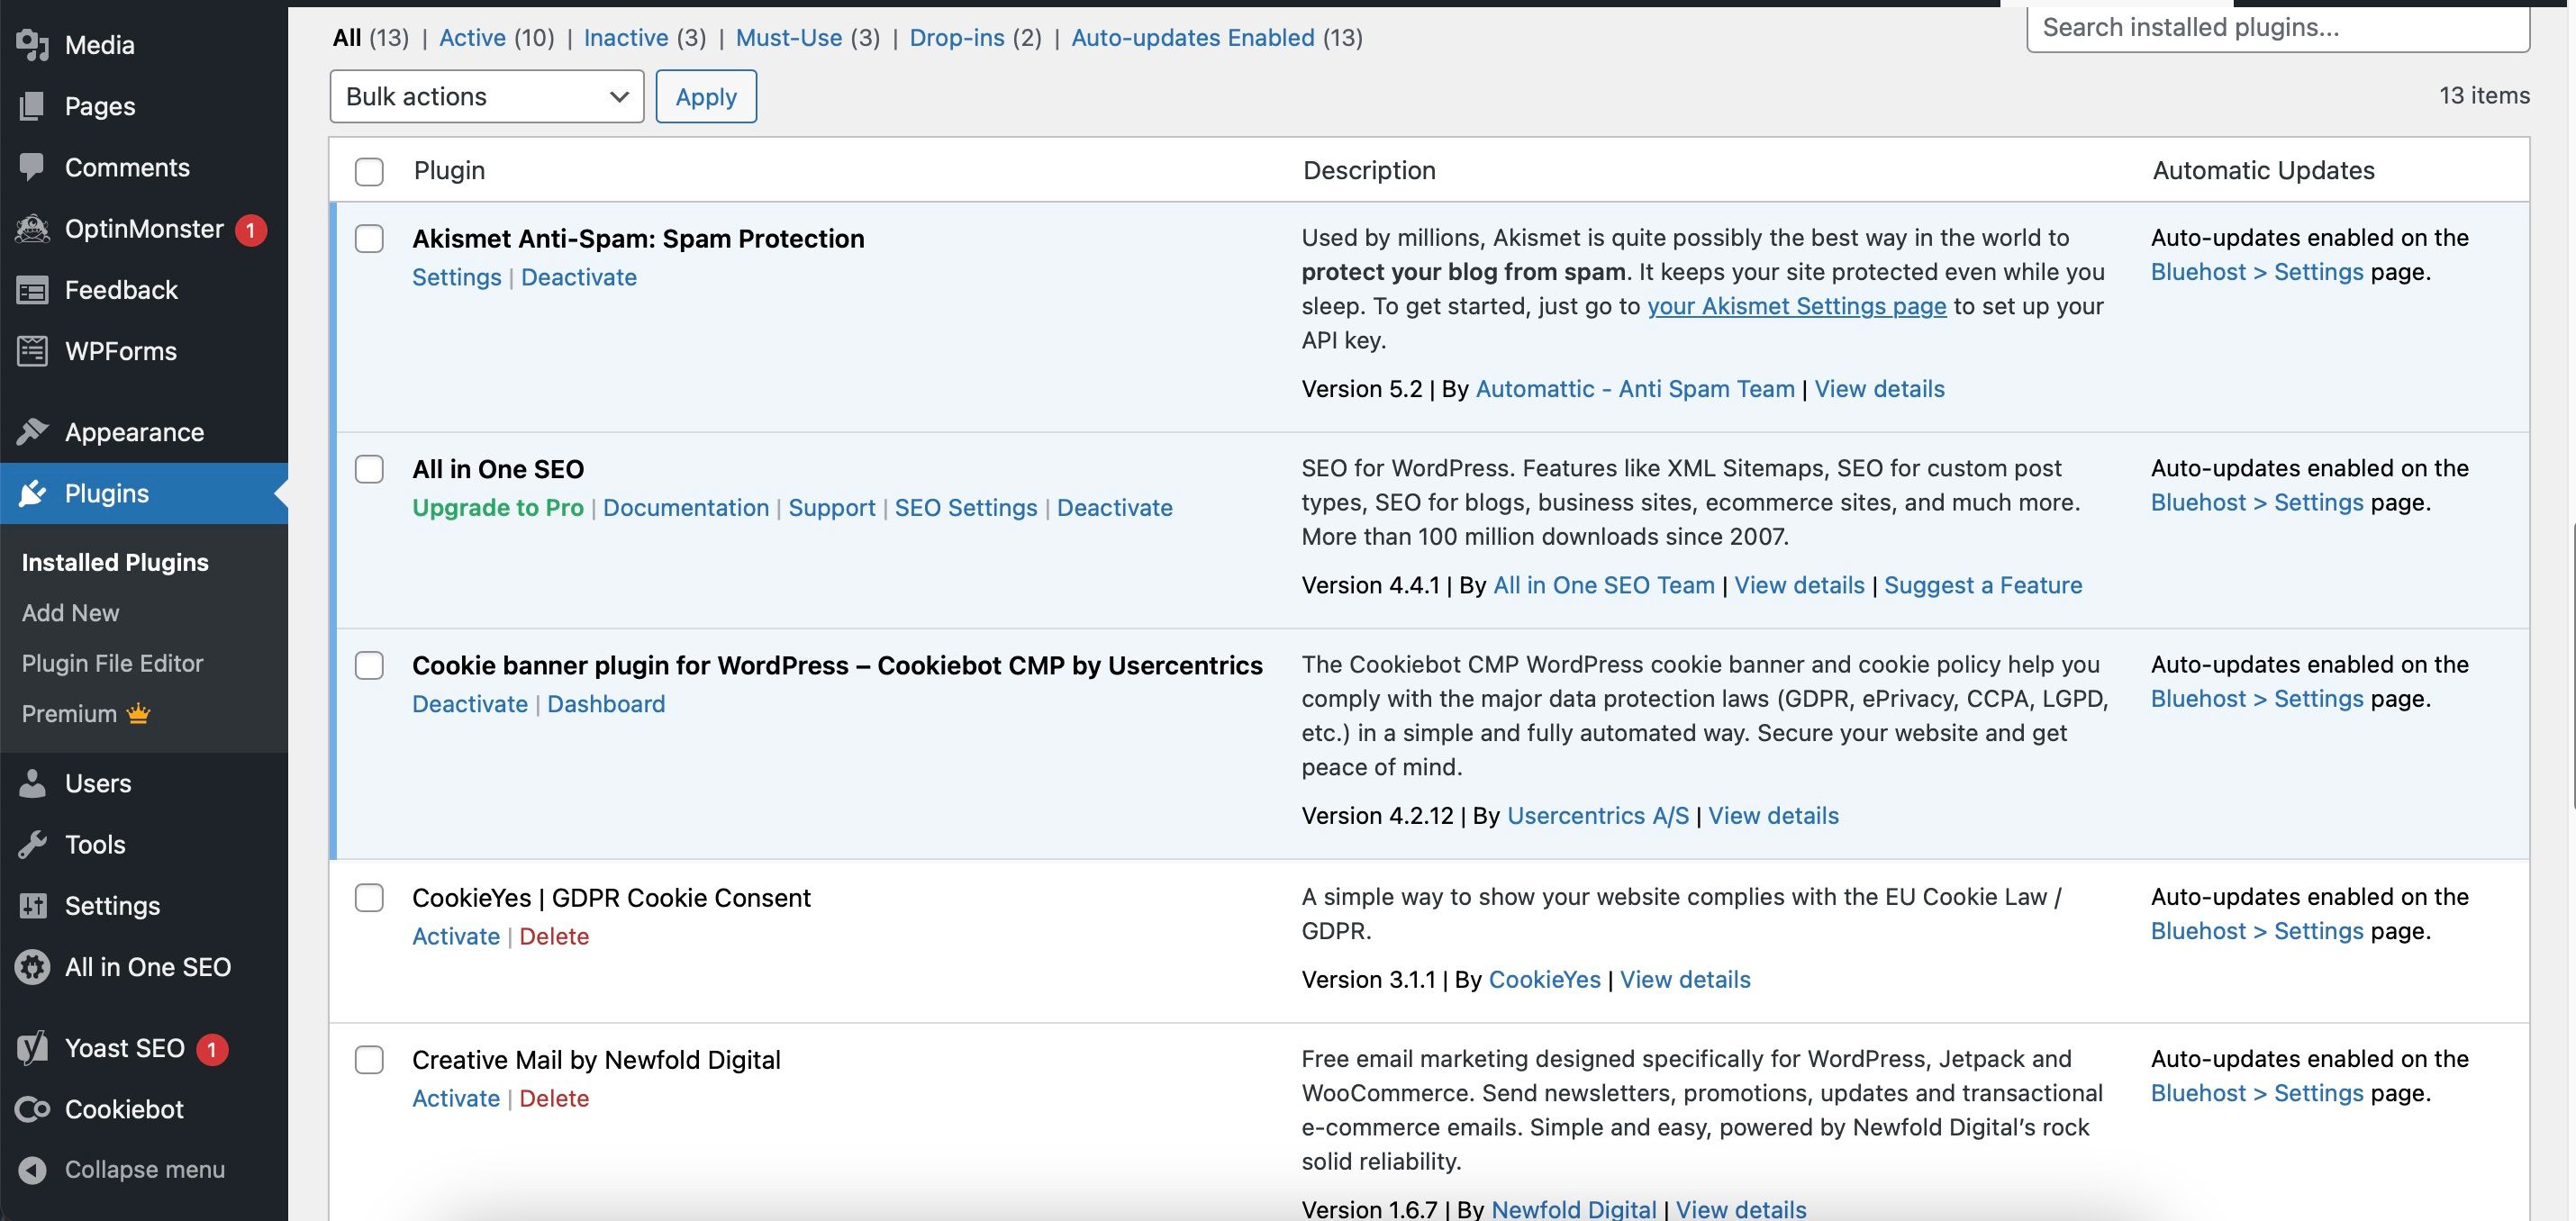The width and height of the screenshot is (2576, 1221).
Task: Delete the CookieYes GDPR plugin
Action: point(554,936)
